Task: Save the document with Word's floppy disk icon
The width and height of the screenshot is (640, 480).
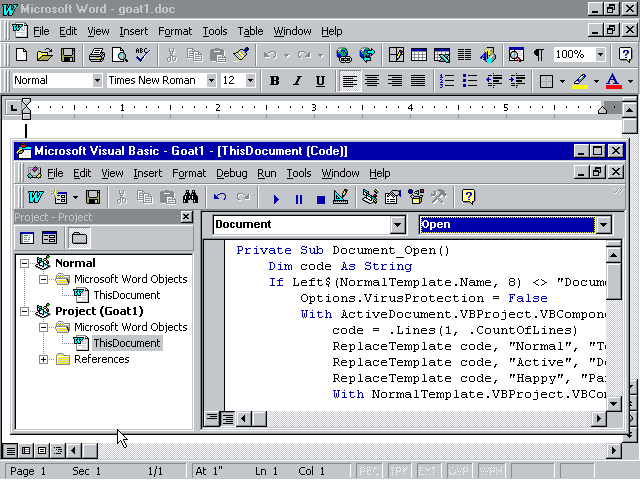Action: tap(68, 54)
